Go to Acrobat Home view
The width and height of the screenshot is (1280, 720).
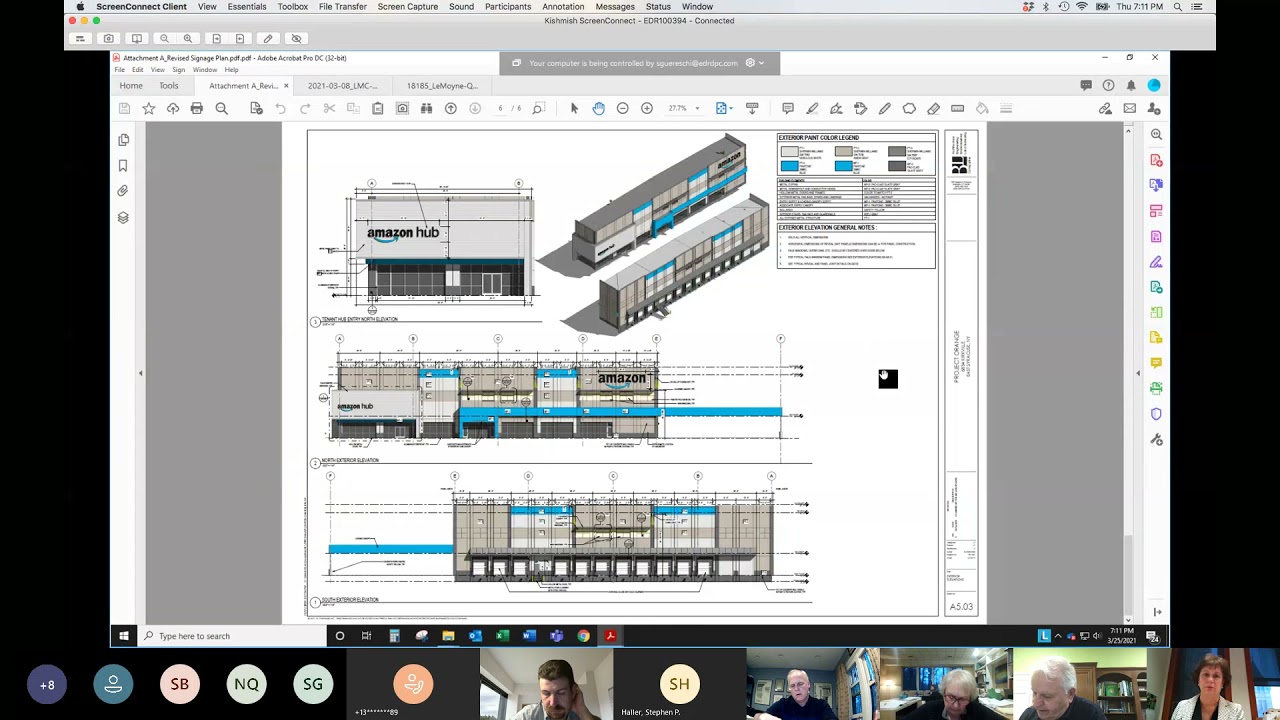click(x=131, y=86)
